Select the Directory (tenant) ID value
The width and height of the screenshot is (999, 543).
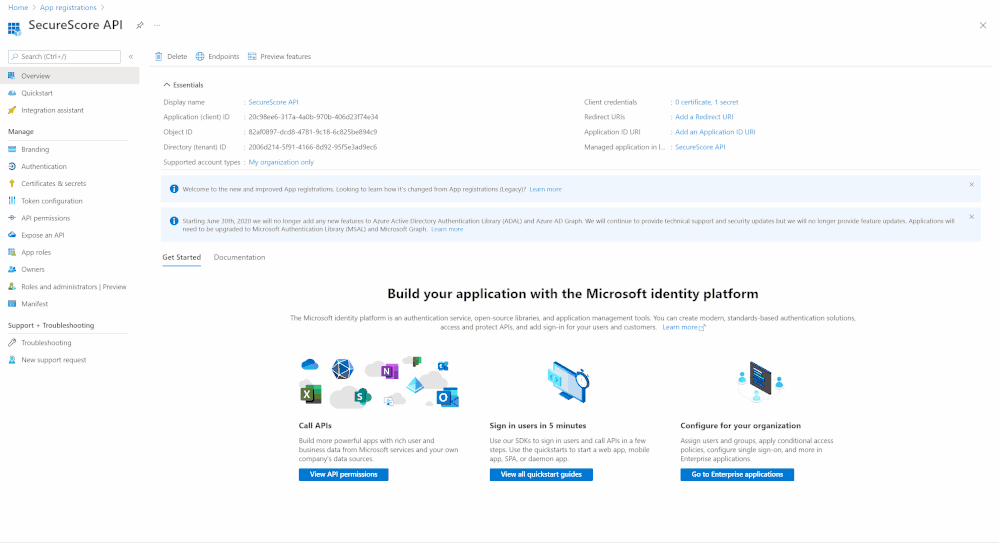(x=313, y=147)
